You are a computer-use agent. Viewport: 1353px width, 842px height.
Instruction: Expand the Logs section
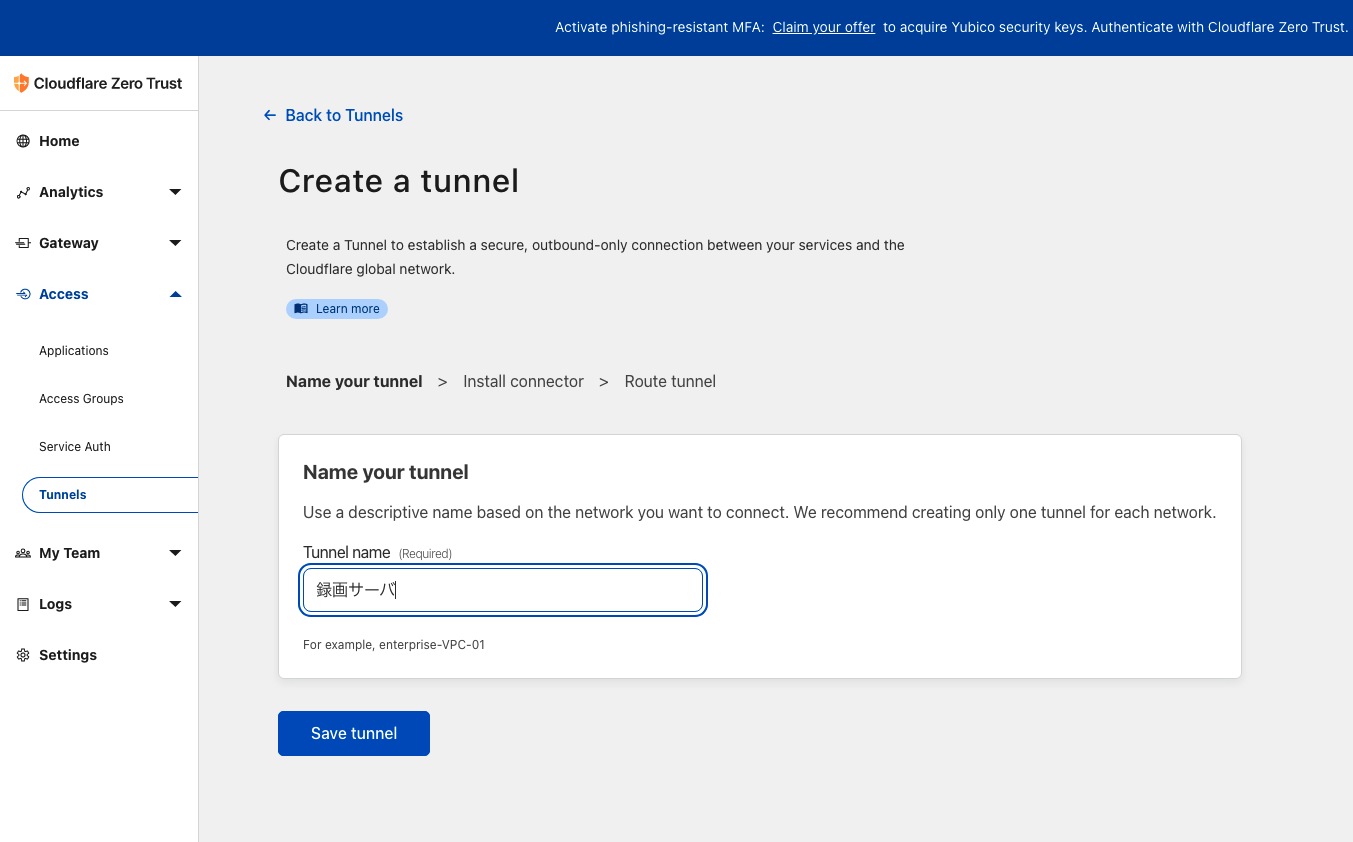[x=175, y=604]
